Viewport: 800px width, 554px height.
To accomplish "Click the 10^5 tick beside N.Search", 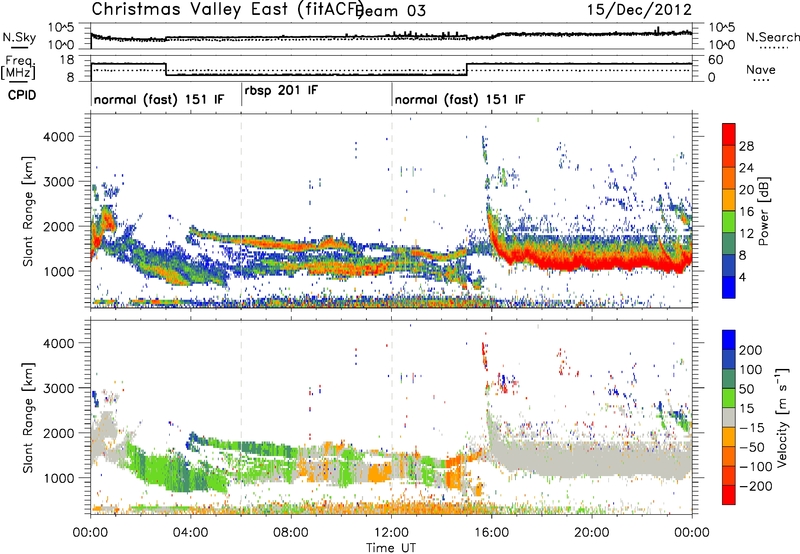I will tap(721, 28).
